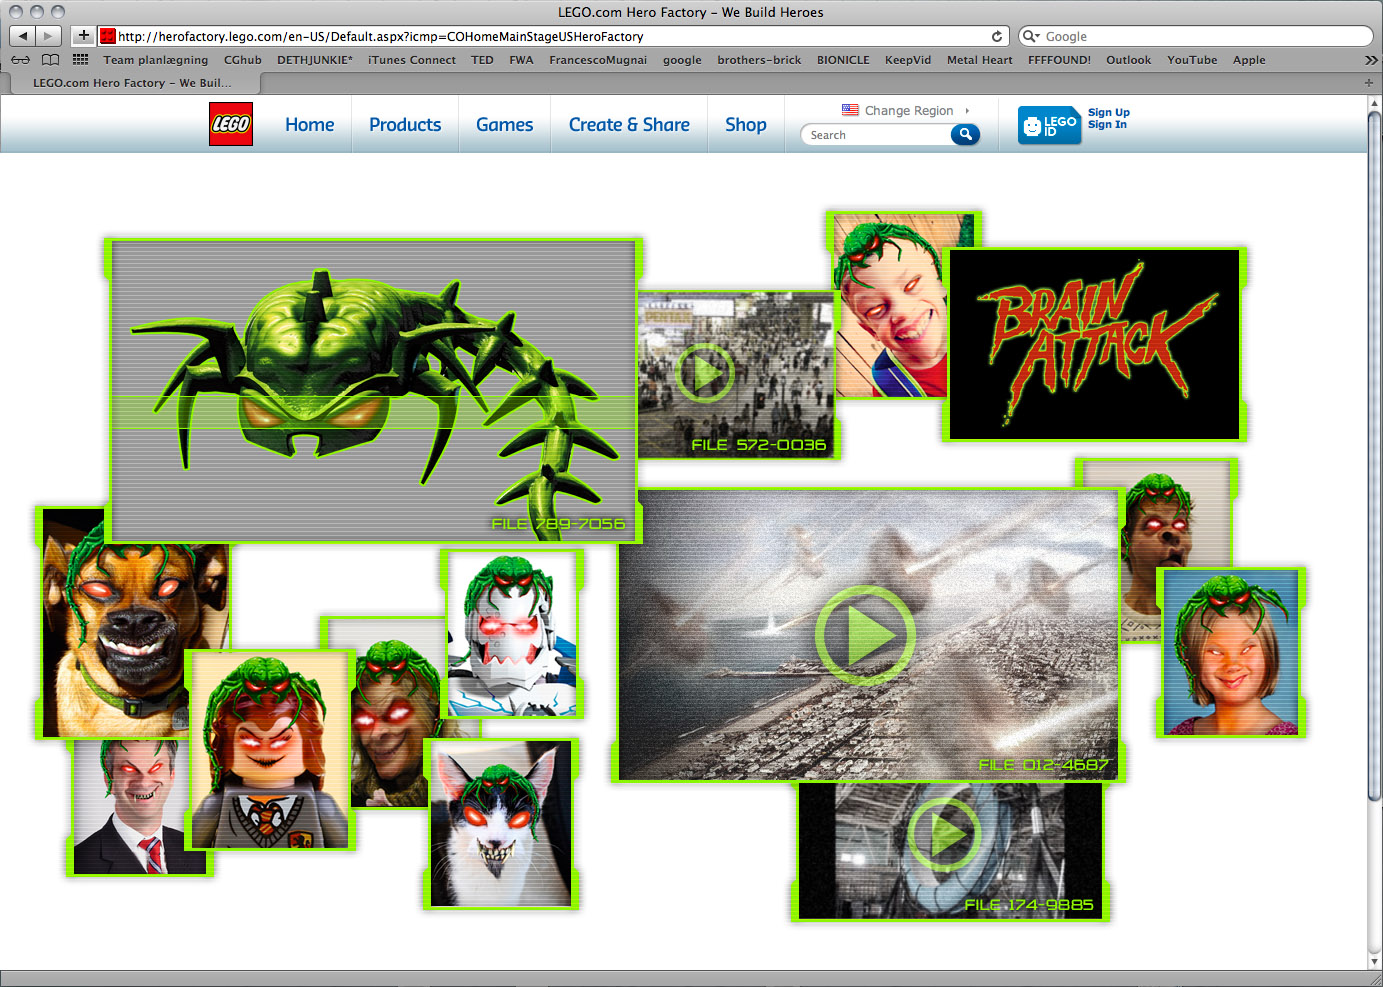
Task: Open the Top Sites grid icon
Action: coord(81,60)
